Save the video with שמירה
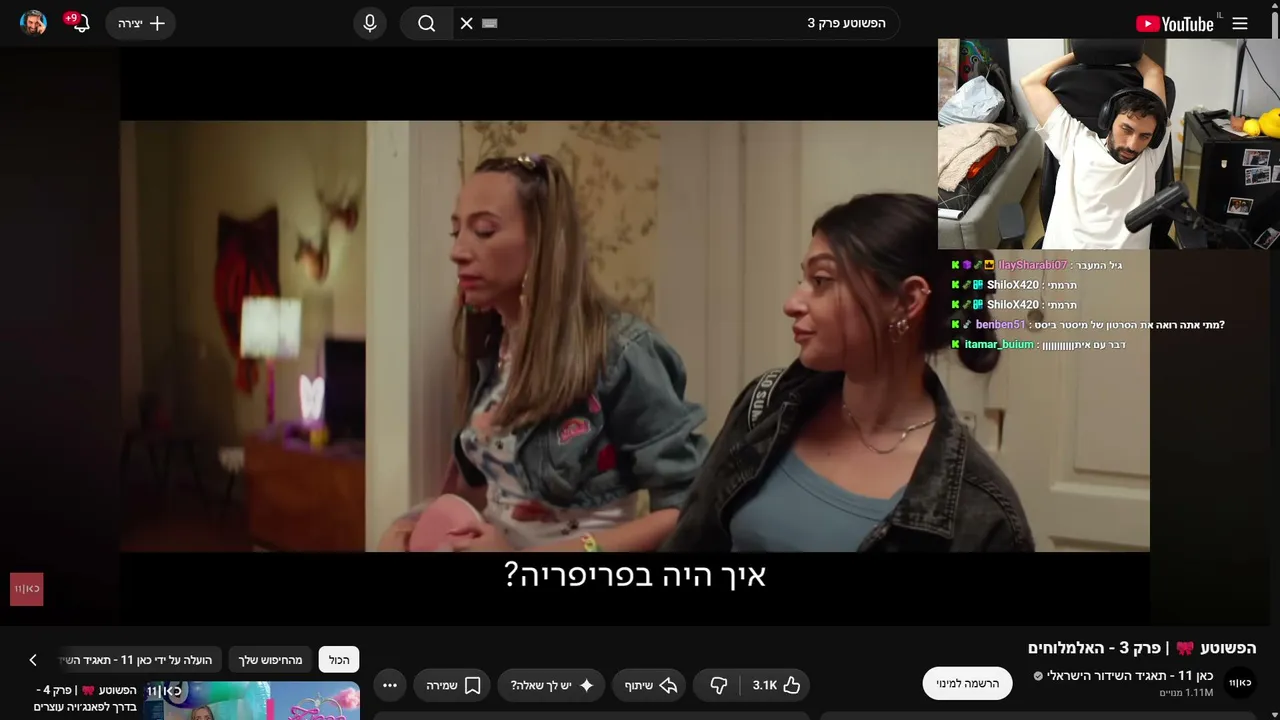 pos(453,685)
